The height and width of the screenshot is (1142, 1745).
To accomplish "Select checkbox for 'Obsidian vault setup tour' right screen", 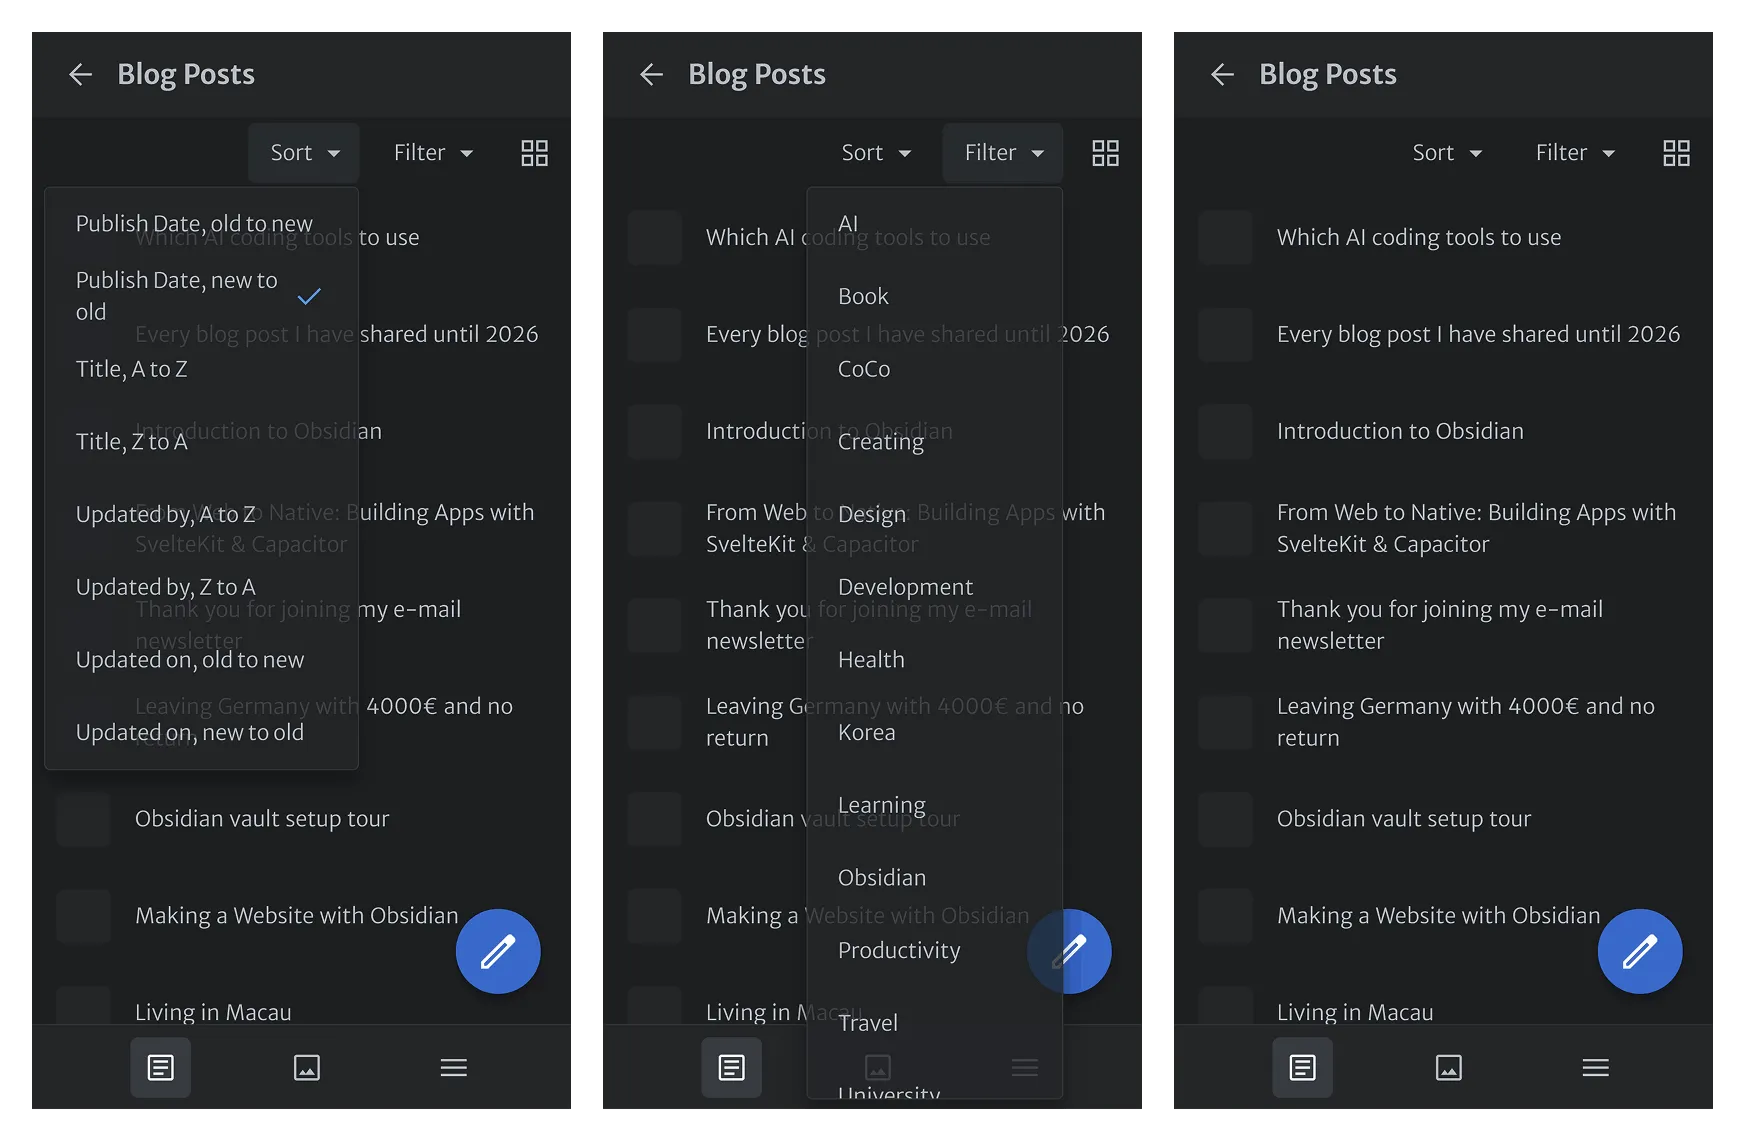I will [x=1225, y=819].
